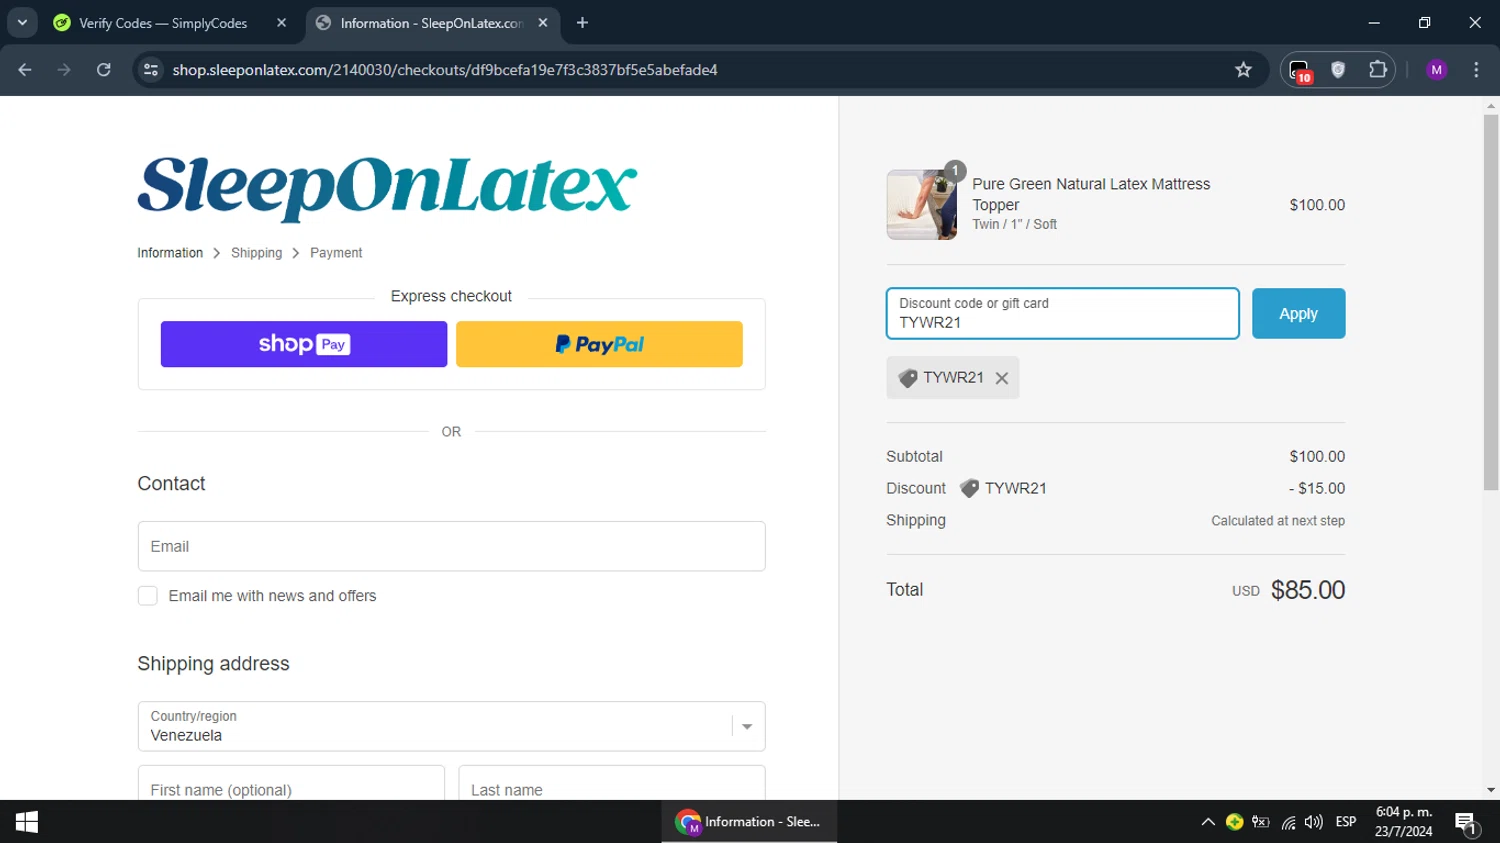Open the tab search dropdown arrow

[22, 23]
